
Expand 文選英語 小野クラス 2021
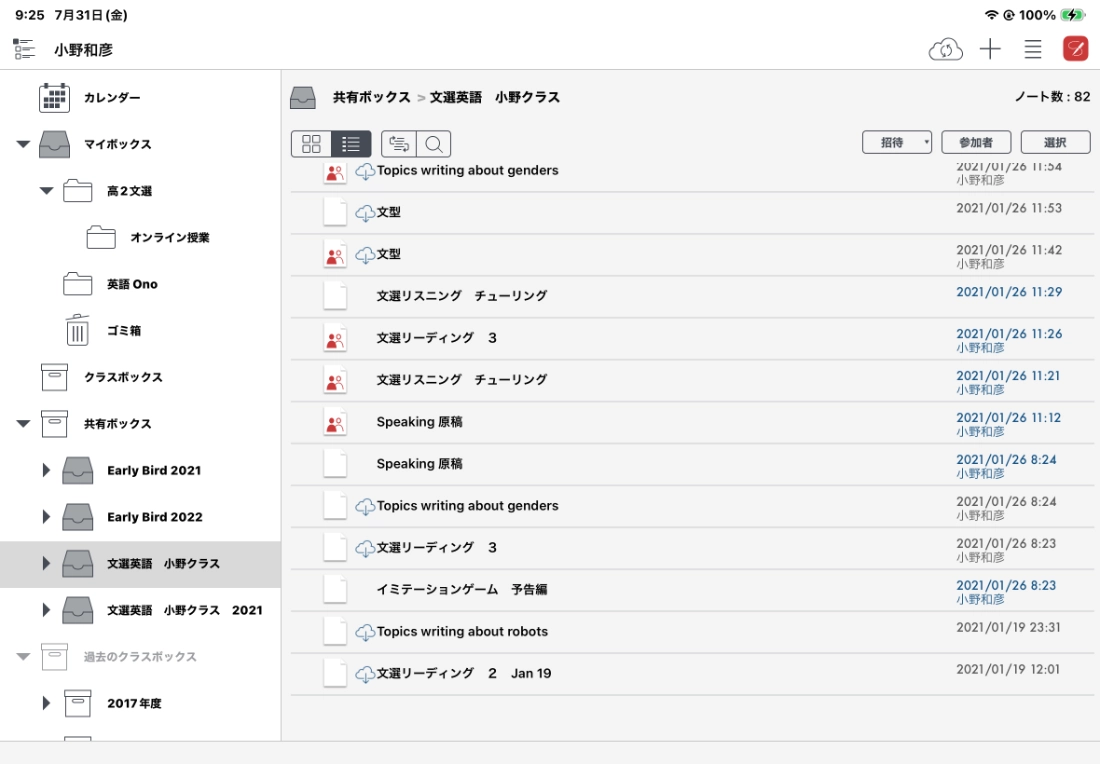(46, 610)
